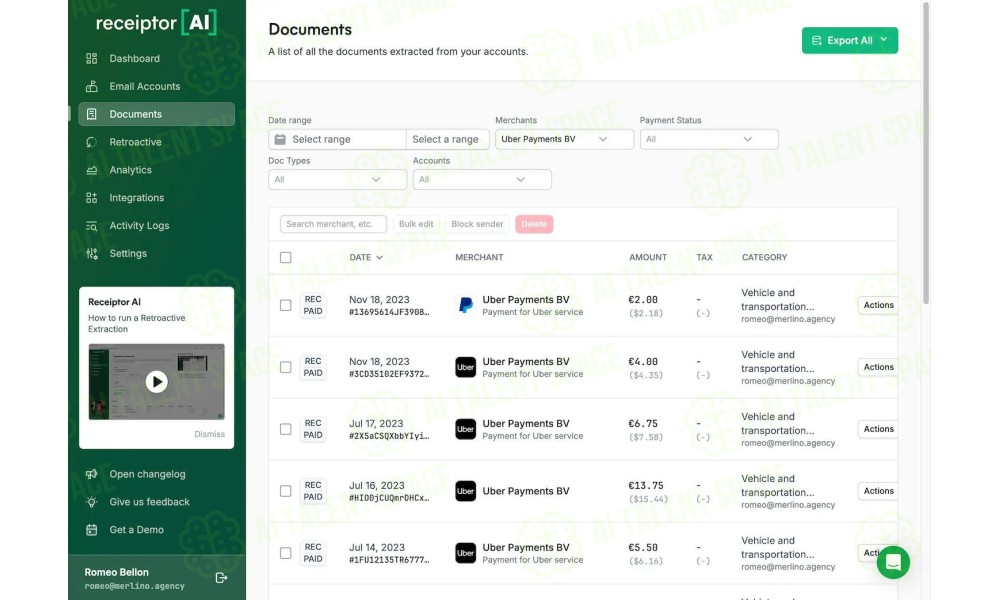Check the box for the €2.00 Nov 18 row
1000x600 pixels.
click(x=286, y=305)
